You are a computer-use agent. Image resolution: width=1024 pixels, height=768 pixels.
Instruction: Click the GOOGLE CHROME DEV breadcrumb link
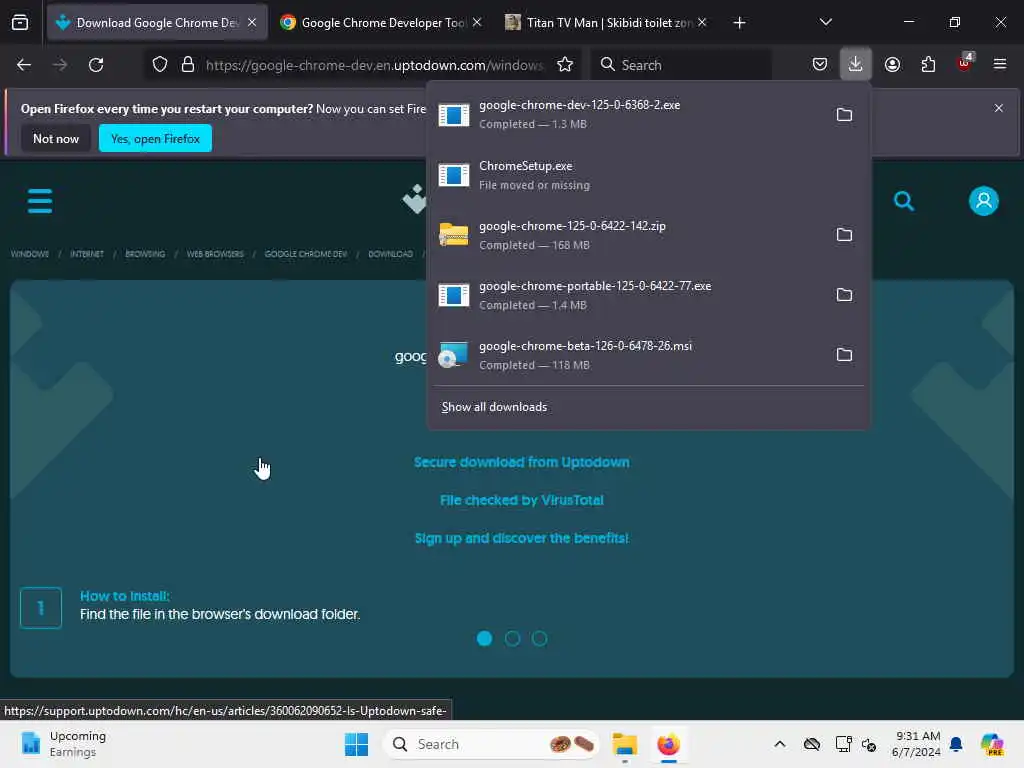pyautogui.click(x=306, y=254)
